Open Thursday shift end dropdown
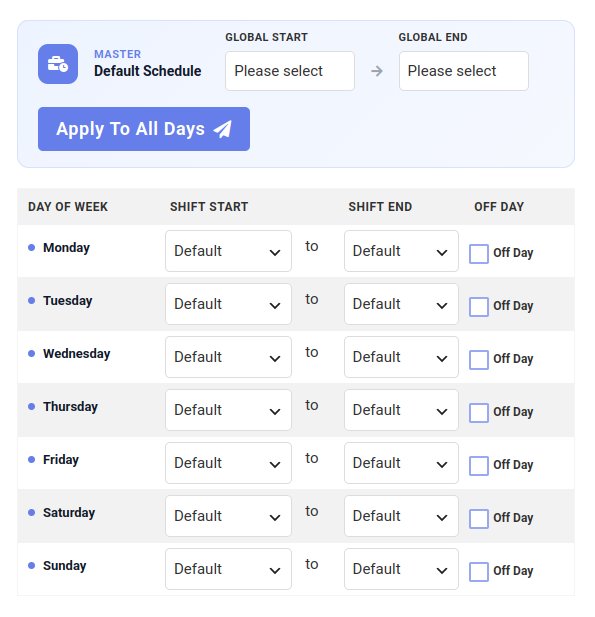595x617 pixels. tap(401, 410)
